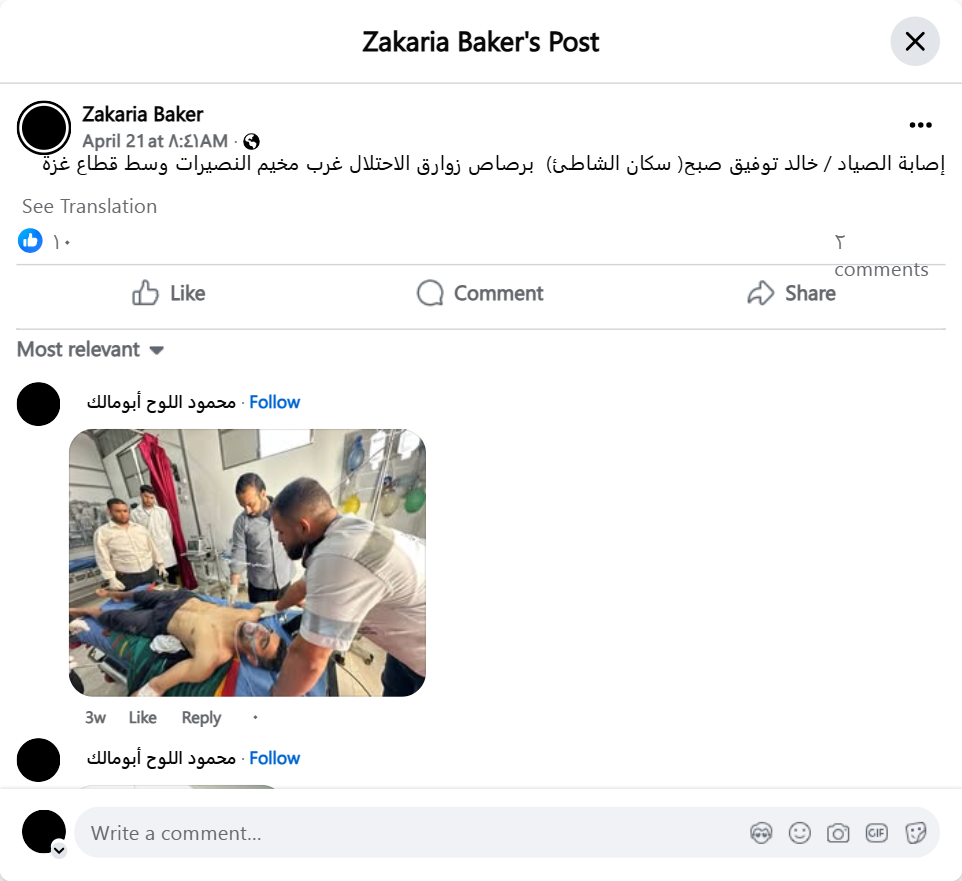Click See Translation under the post text
Viewport: 962px width, 881px height.
[x=90, y=206]
